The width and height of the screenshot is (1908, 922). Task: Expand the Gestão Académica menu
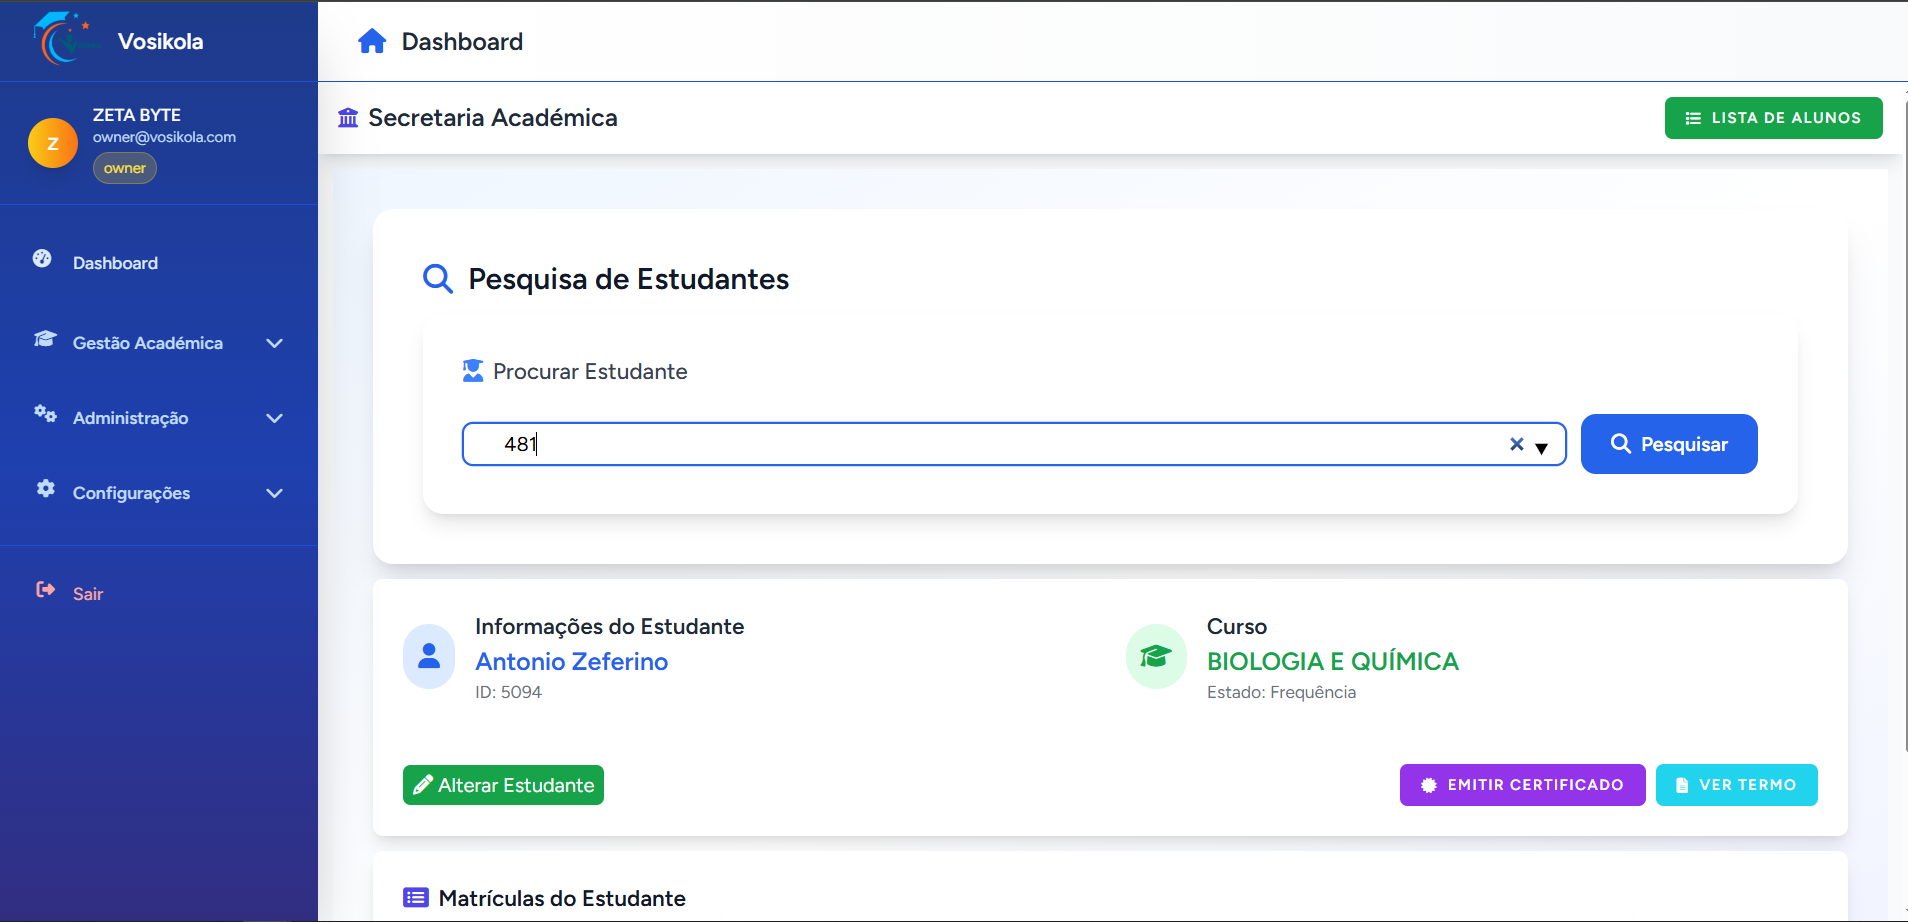coord(274,343)
